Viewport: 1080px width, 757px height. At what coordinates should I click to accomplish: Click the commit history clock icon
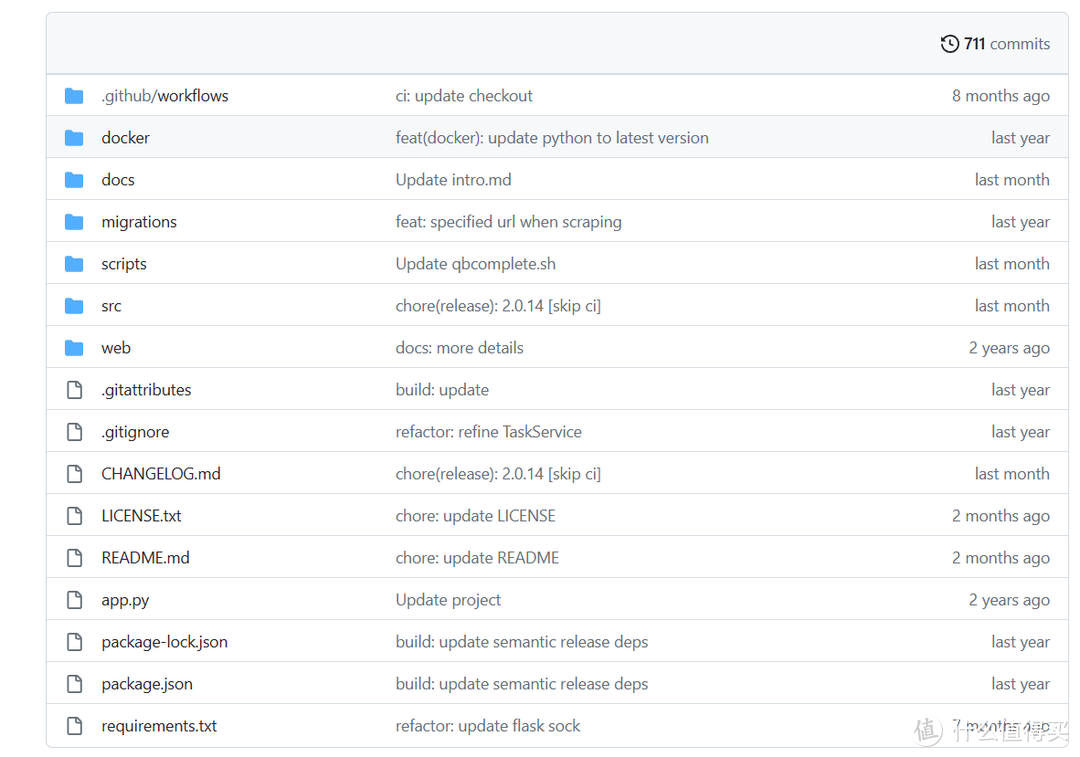pyautogui.click(x=949, y=44)
